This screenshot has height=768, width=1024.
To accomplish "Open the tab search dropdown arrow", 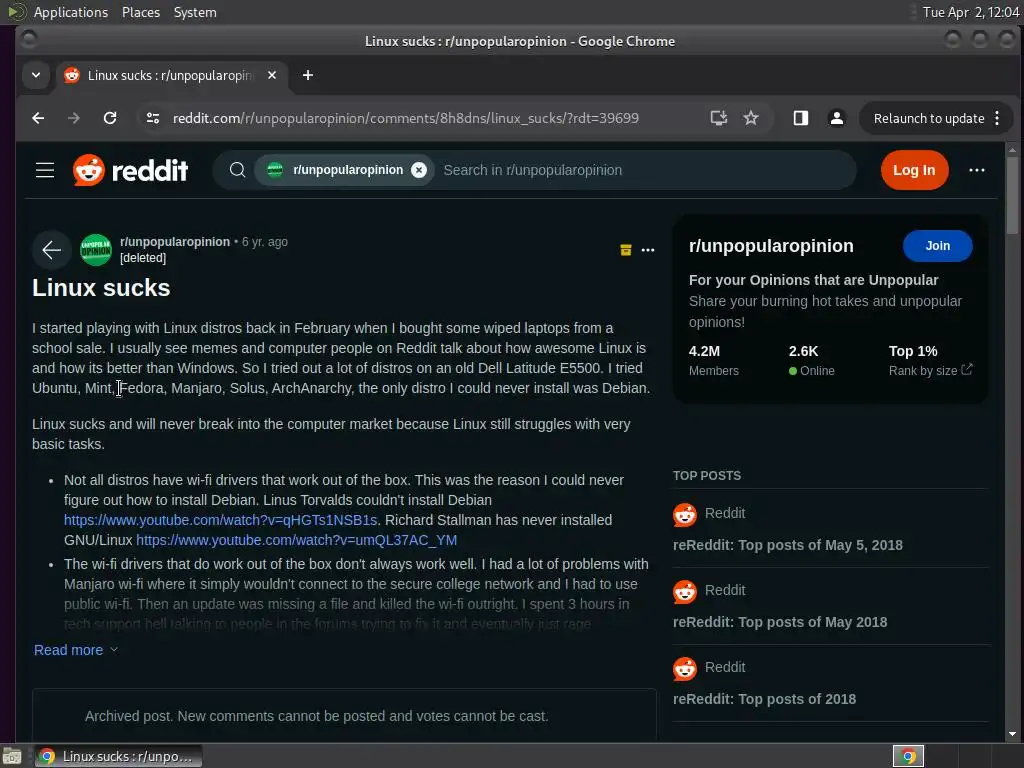I will click(x=36, y=75).
